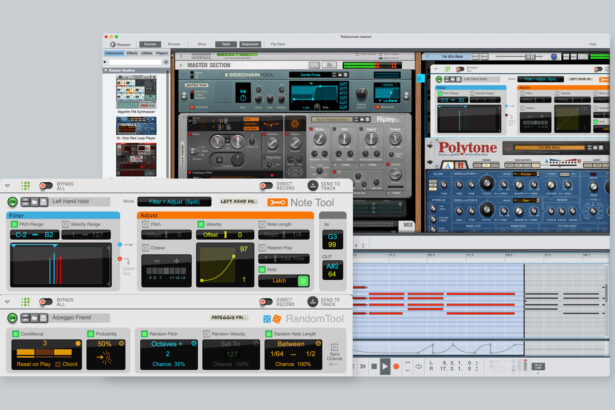Toggle Probability checkbox in Random Tool
Screen dimensions: 615x410
91,333
